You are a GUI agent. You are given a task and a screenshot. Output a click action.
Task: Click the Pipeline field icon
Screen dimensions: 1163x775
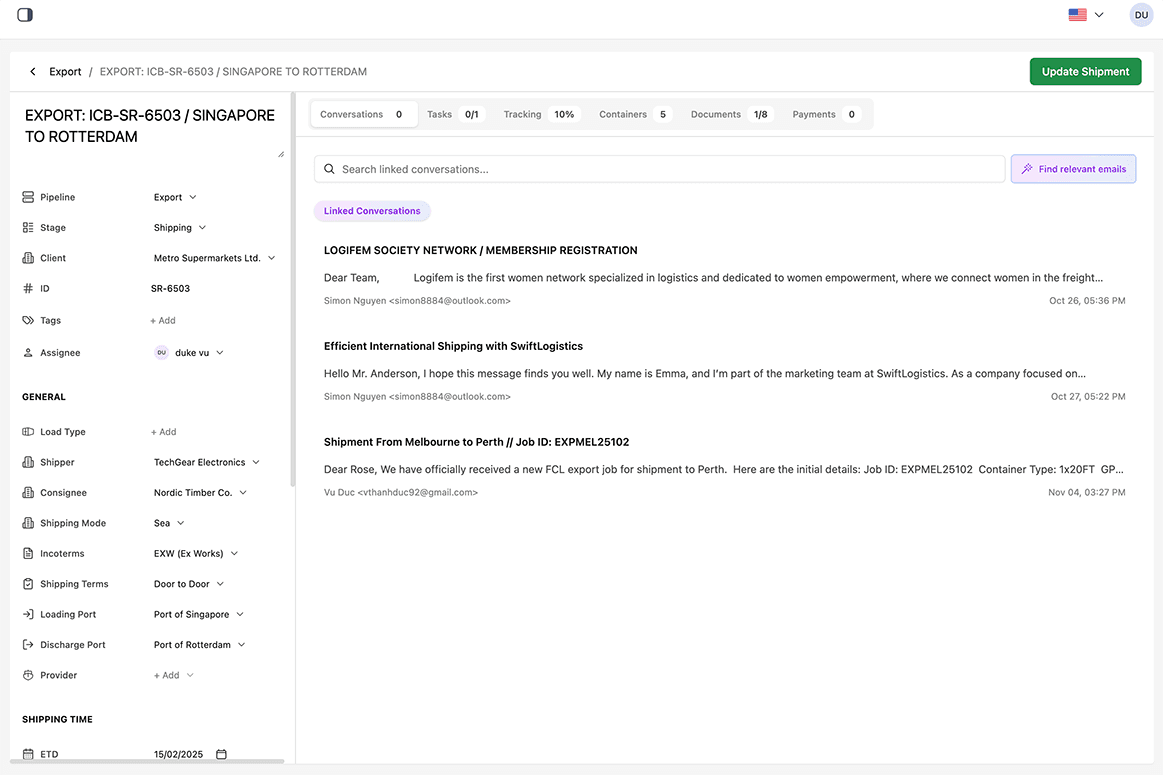click(28, 197)
